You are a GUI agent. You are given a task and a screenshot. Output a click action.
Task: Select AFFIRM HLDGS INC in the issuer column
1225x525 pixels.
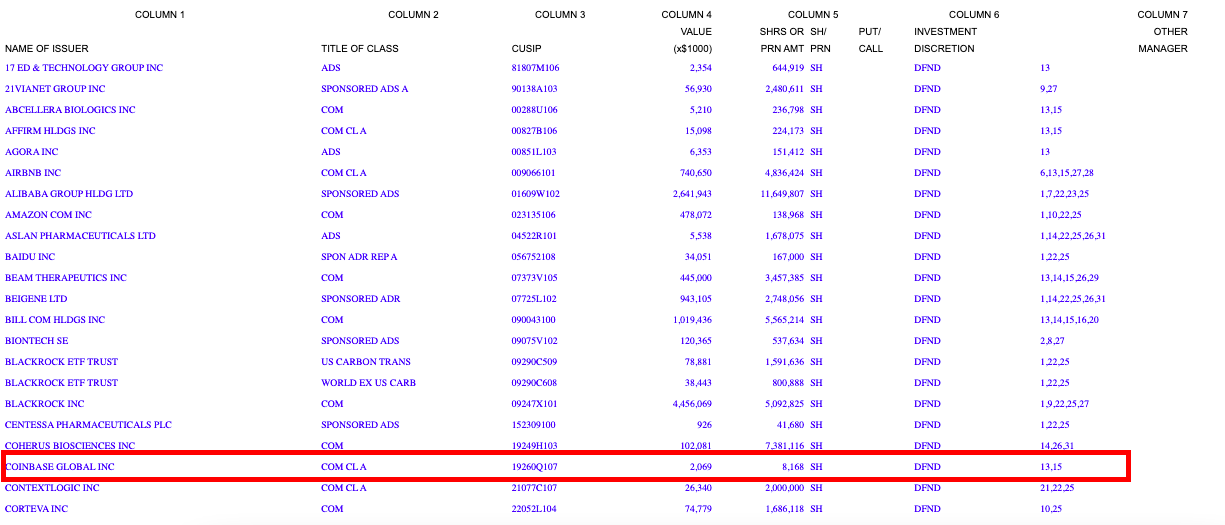coord(50,131)
